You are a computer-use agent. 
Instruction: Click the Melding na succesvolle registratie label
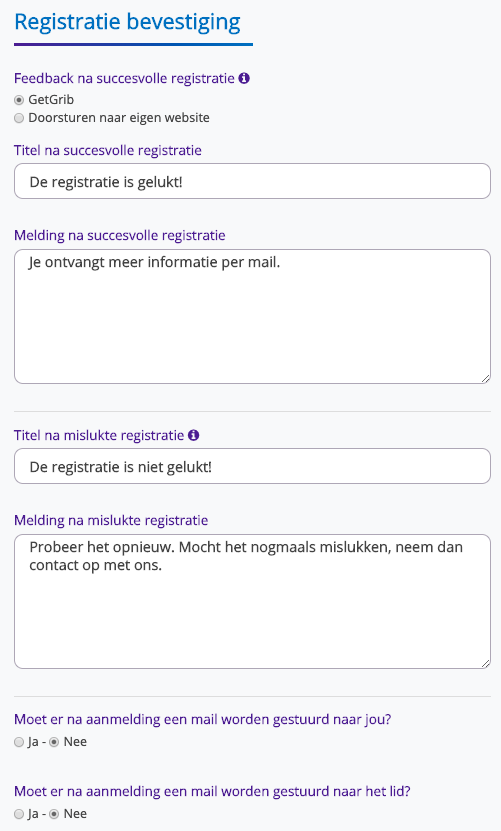point(119,235)
